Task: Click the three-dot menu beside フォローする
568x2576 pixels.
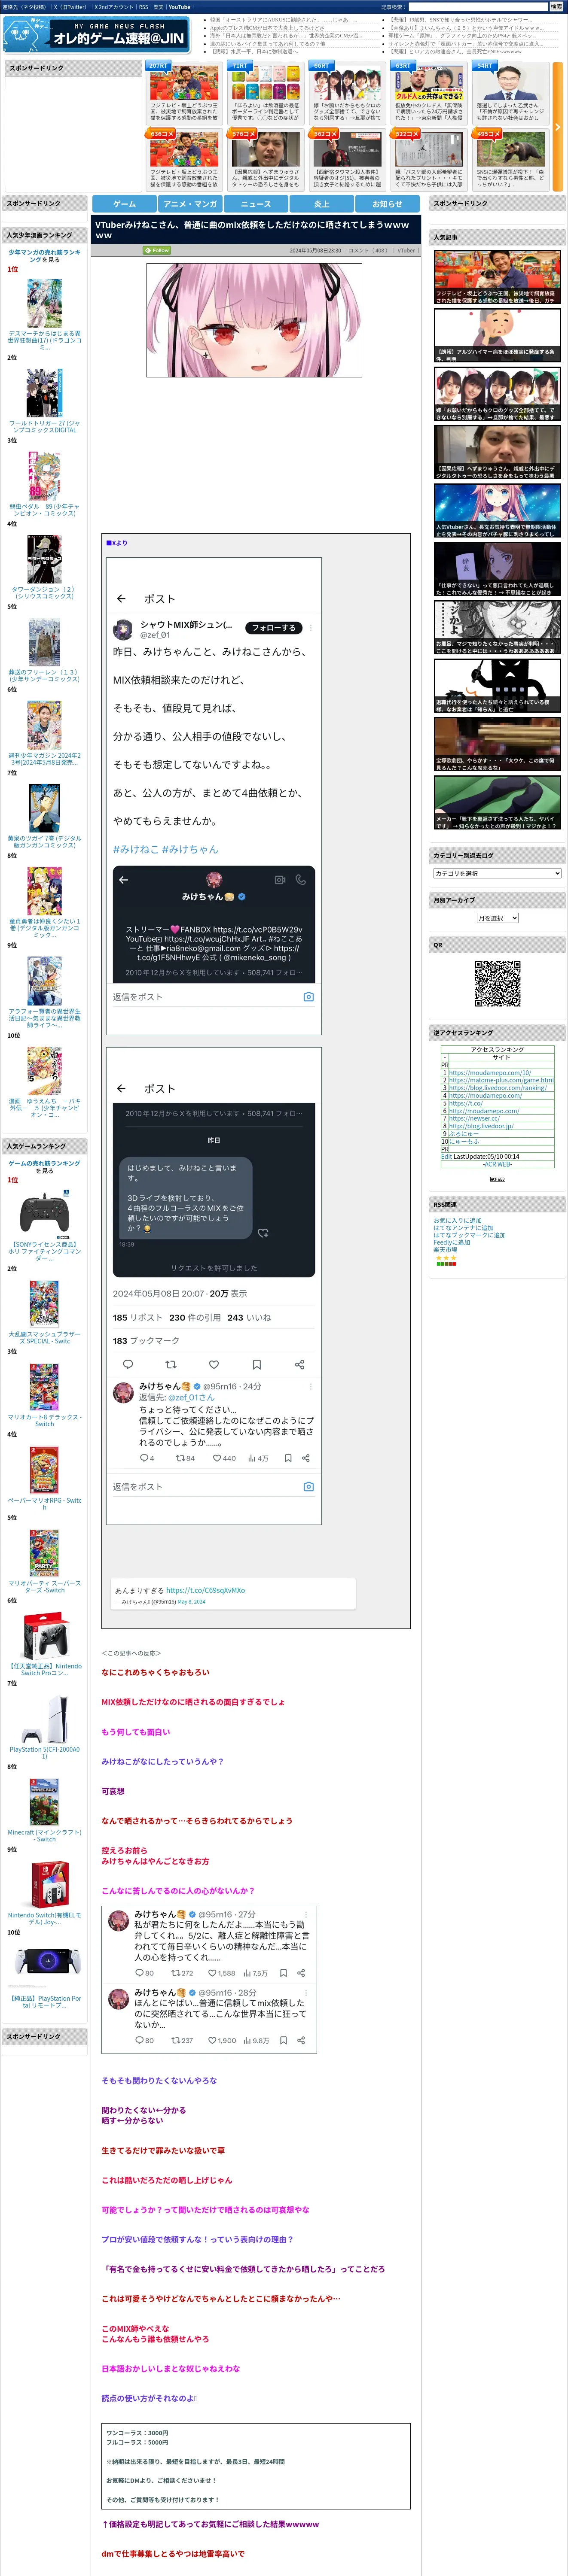Action: pyautogui.click(x=310, y=628)
